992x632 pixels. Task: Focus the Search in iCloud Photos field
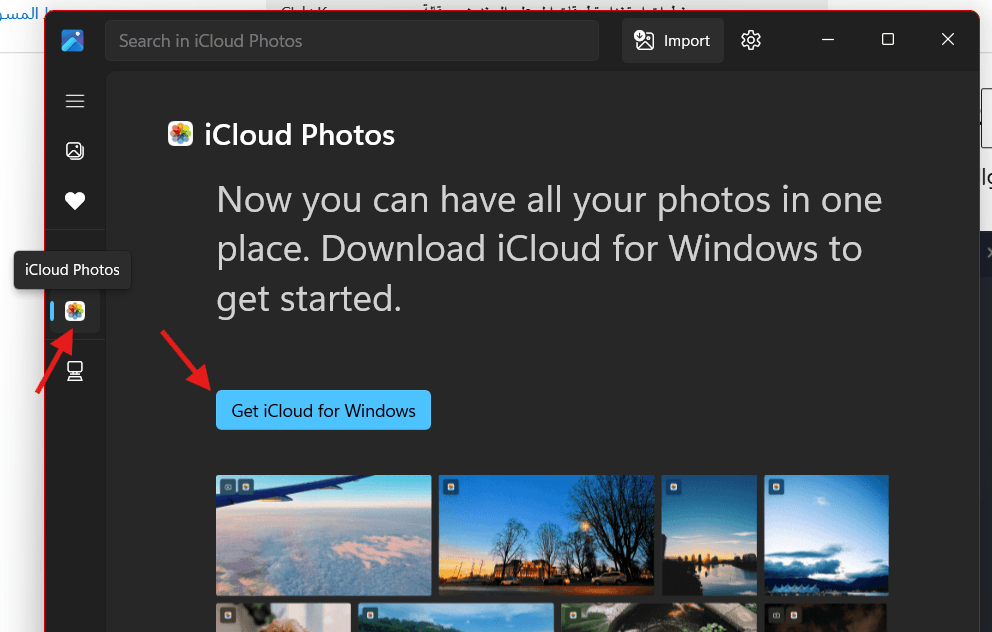tap(352, 40)
